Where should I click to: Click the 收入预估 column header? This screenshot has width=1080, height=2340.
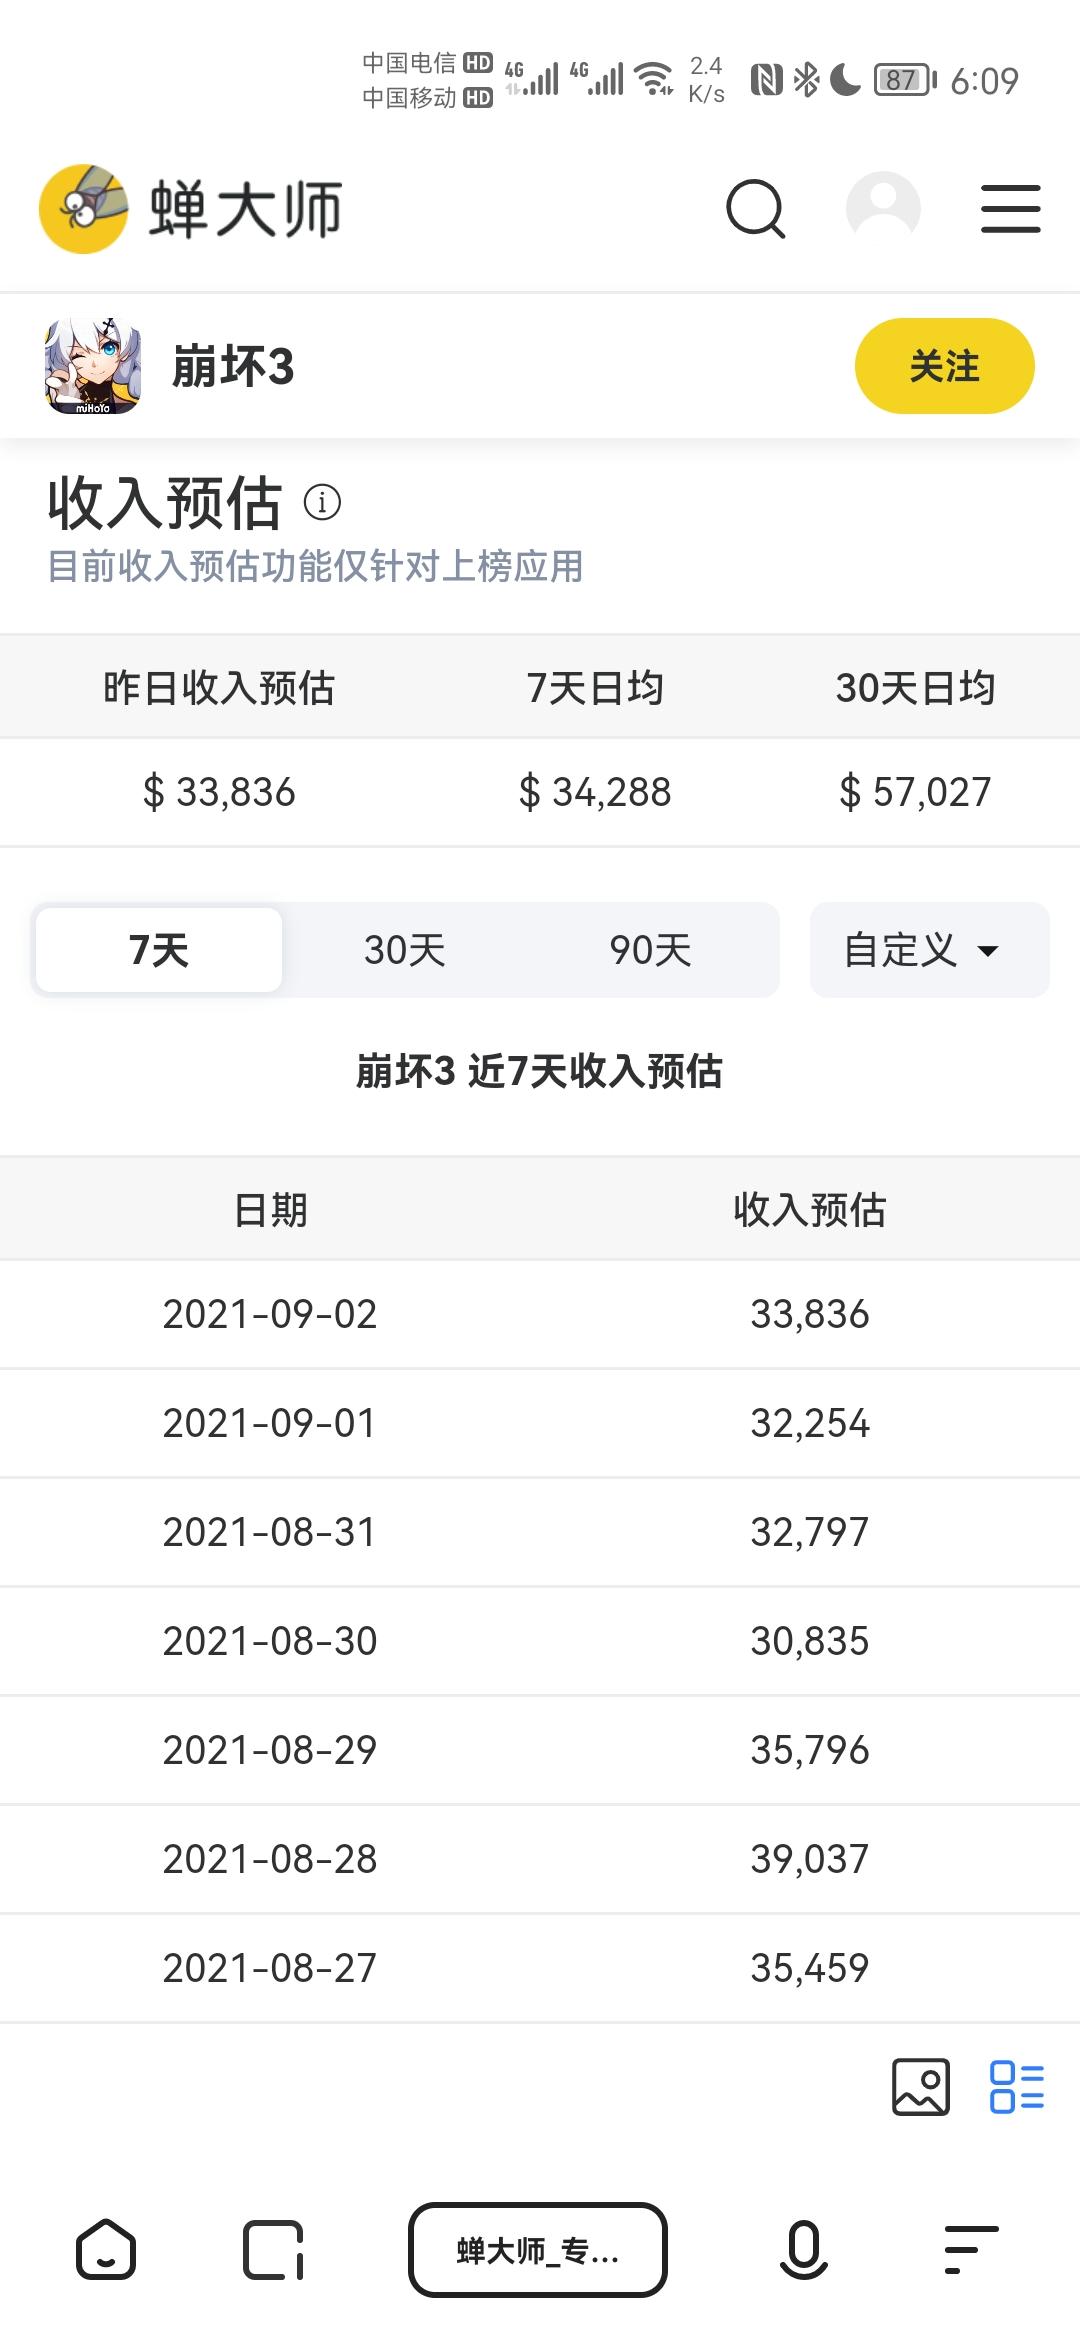click(810, 1210)
